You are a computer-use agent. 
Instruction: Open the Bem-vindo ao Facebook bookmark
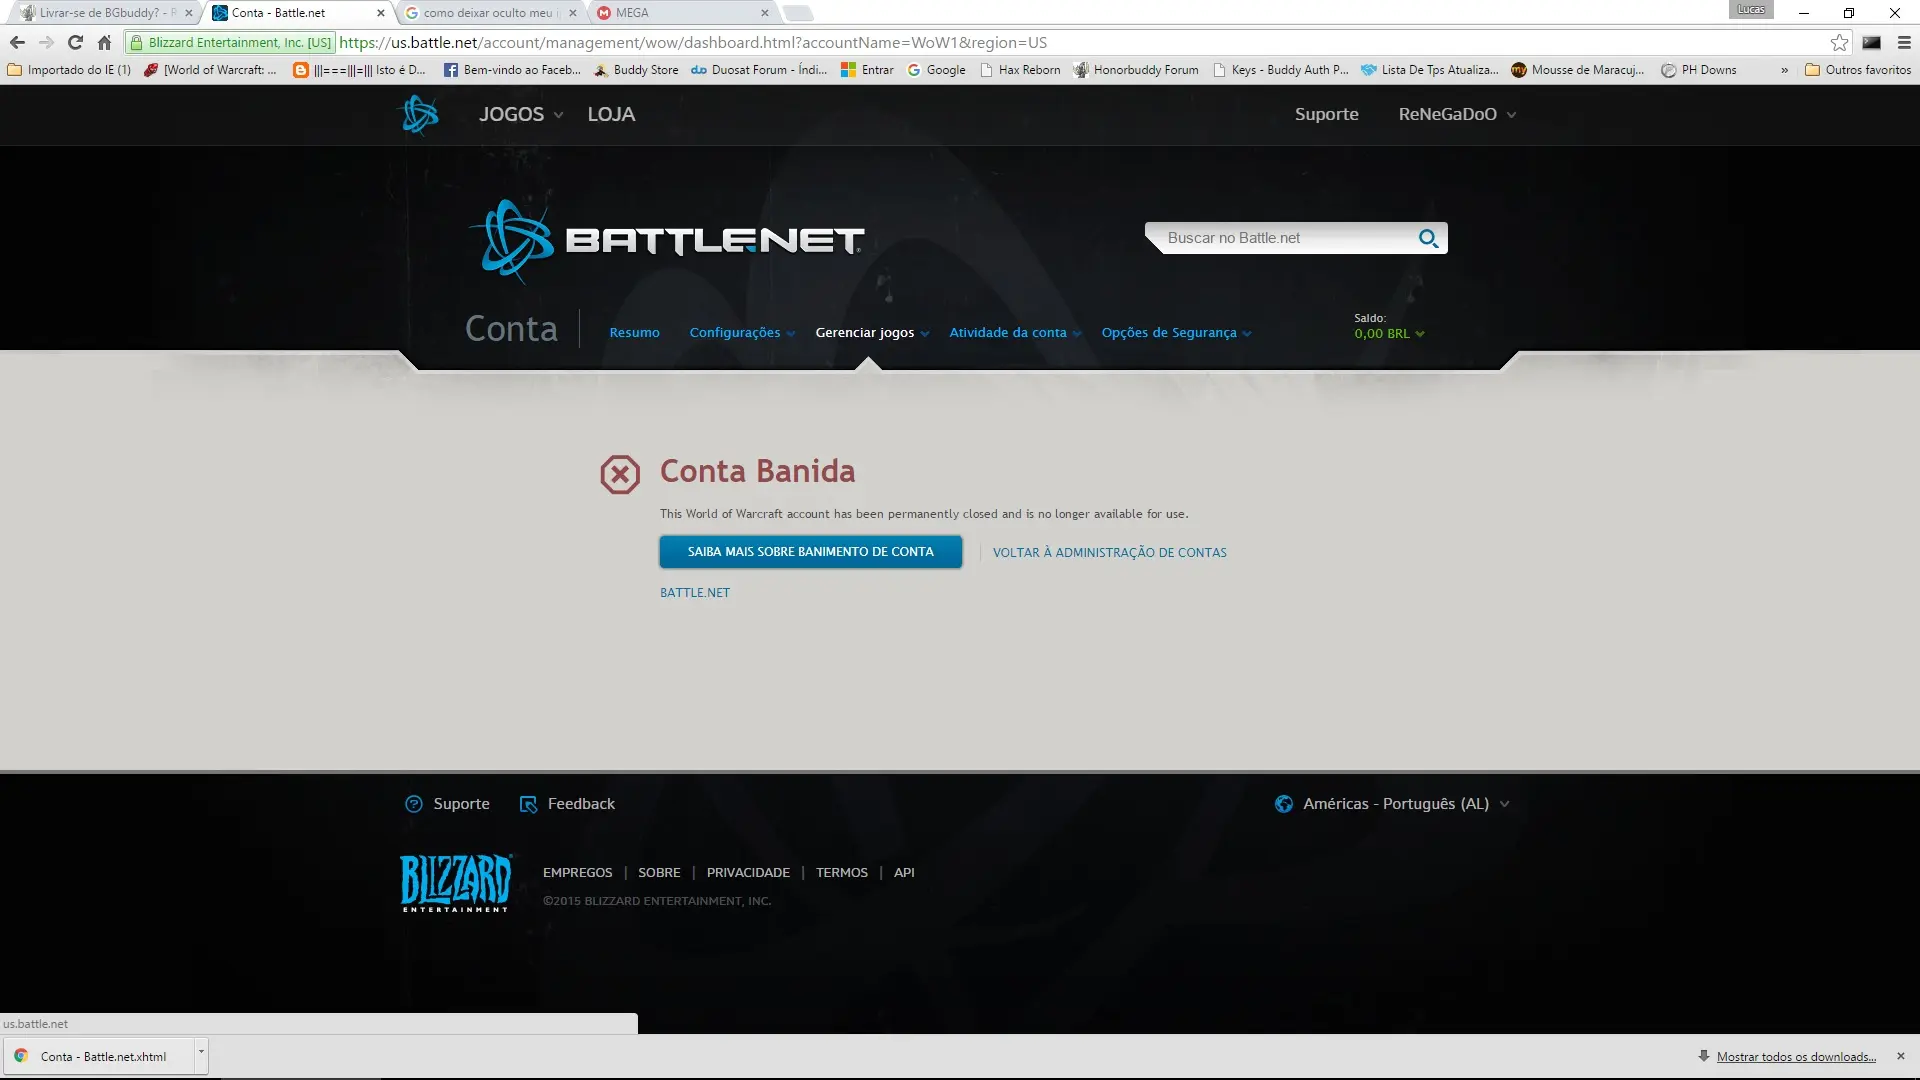[x=512, y=70]
